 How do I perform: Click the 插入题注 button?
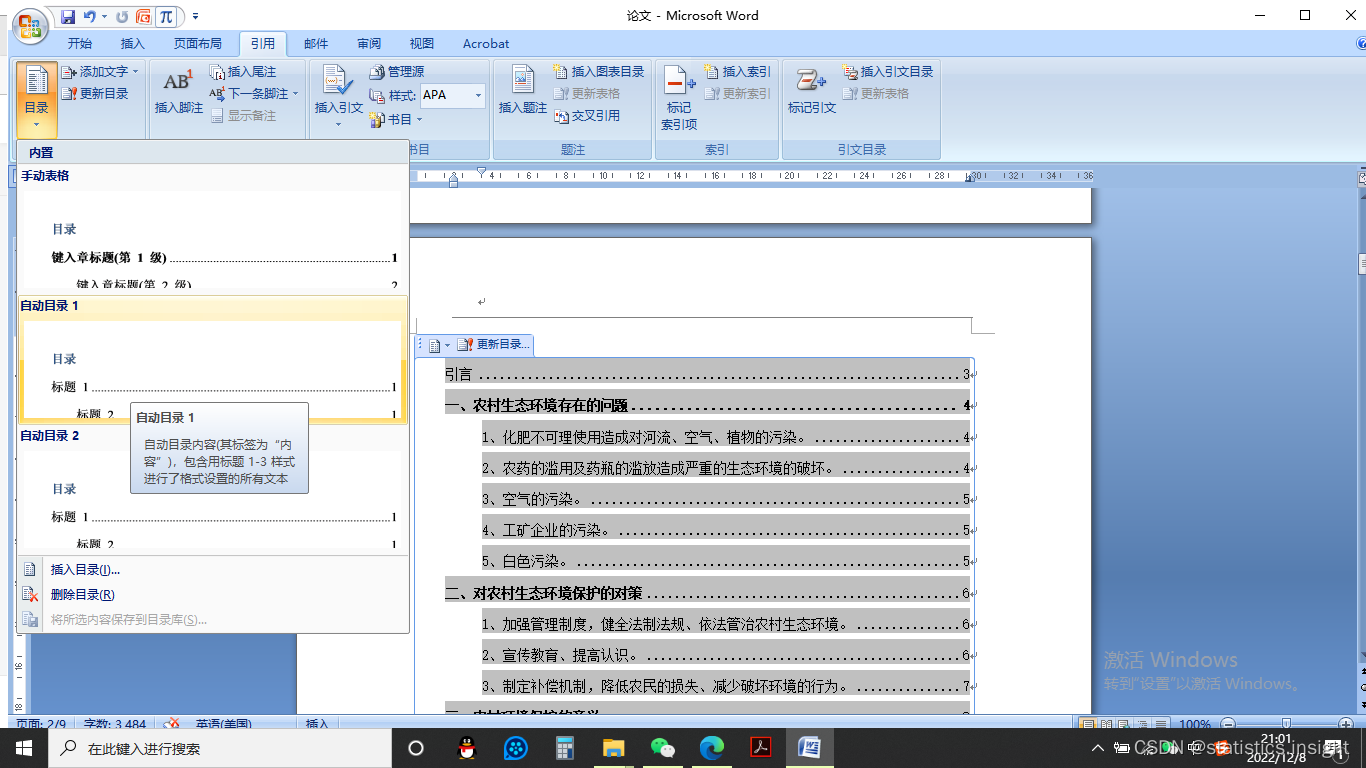point(523,94)
